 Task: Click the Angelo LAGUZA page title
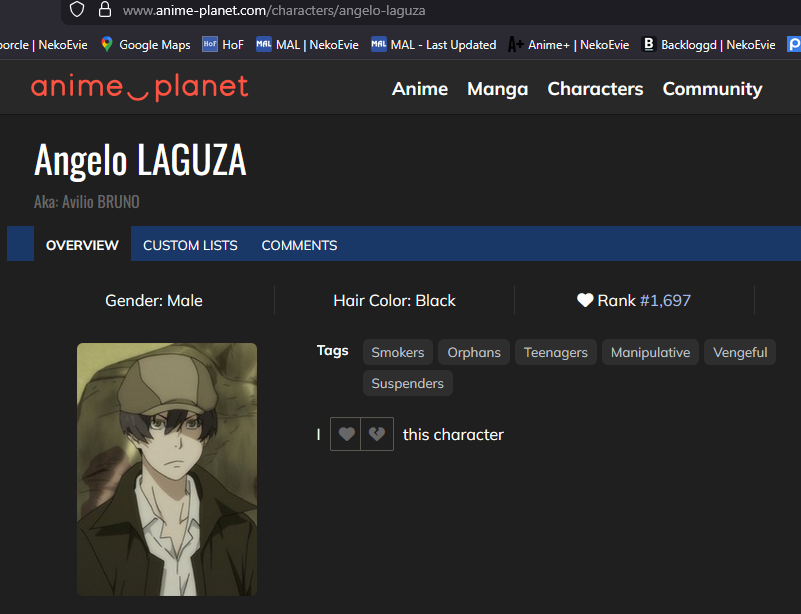[x=140, y=160]
